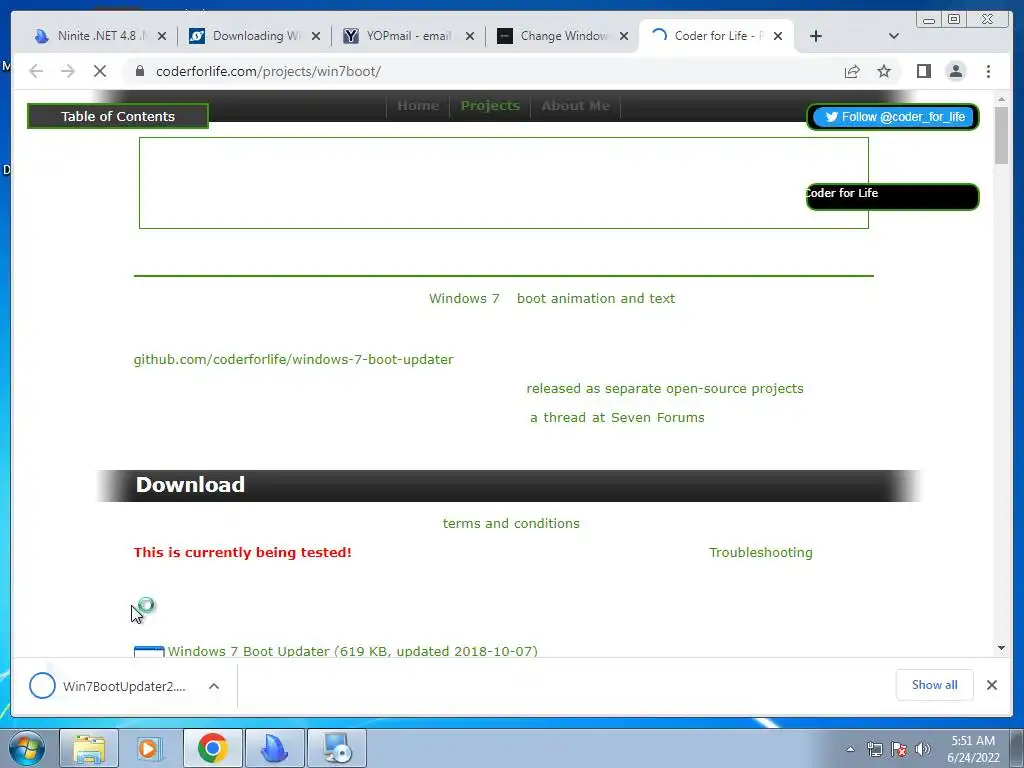
Task: Switch to the Change Windows tab
Action: click(x=563, y=36)
